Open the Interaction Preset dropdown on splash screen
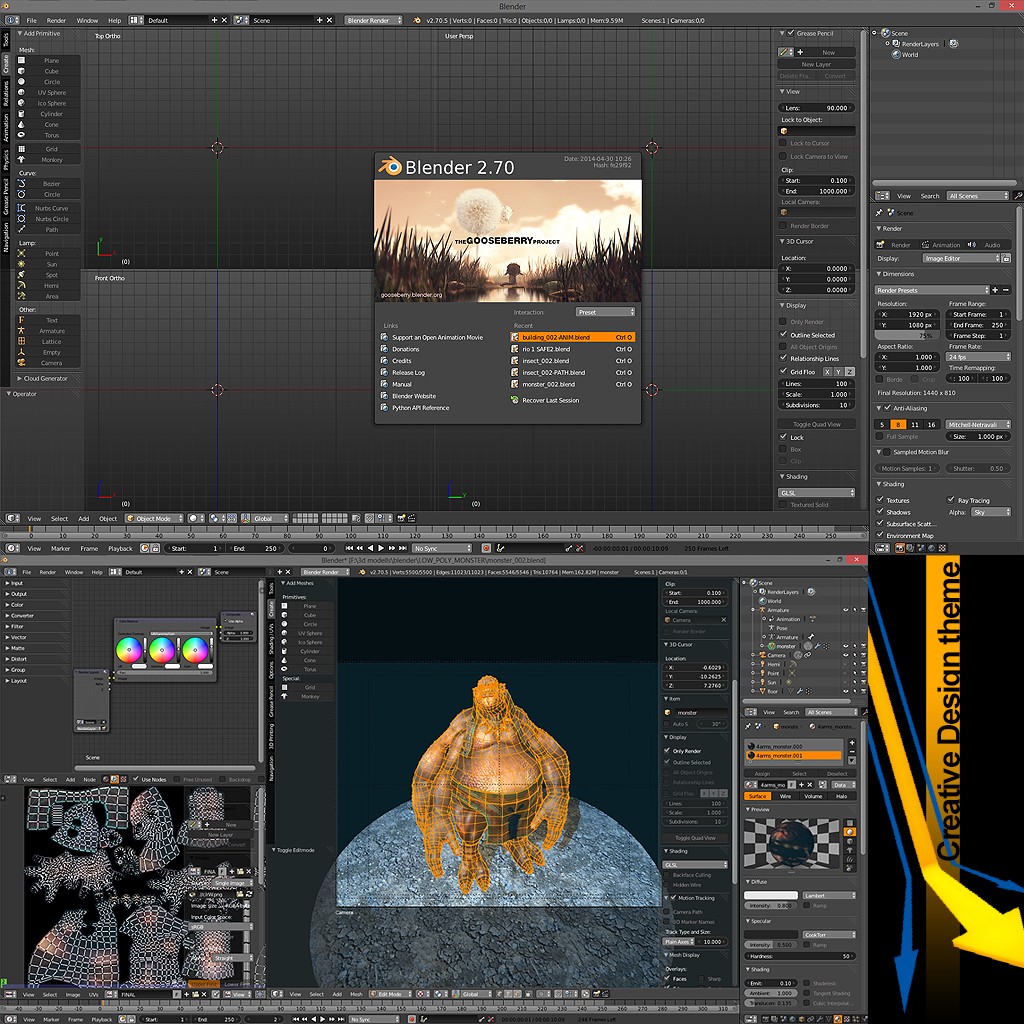The width and height of the screenshot is (1024, 1024). (605, 311)
